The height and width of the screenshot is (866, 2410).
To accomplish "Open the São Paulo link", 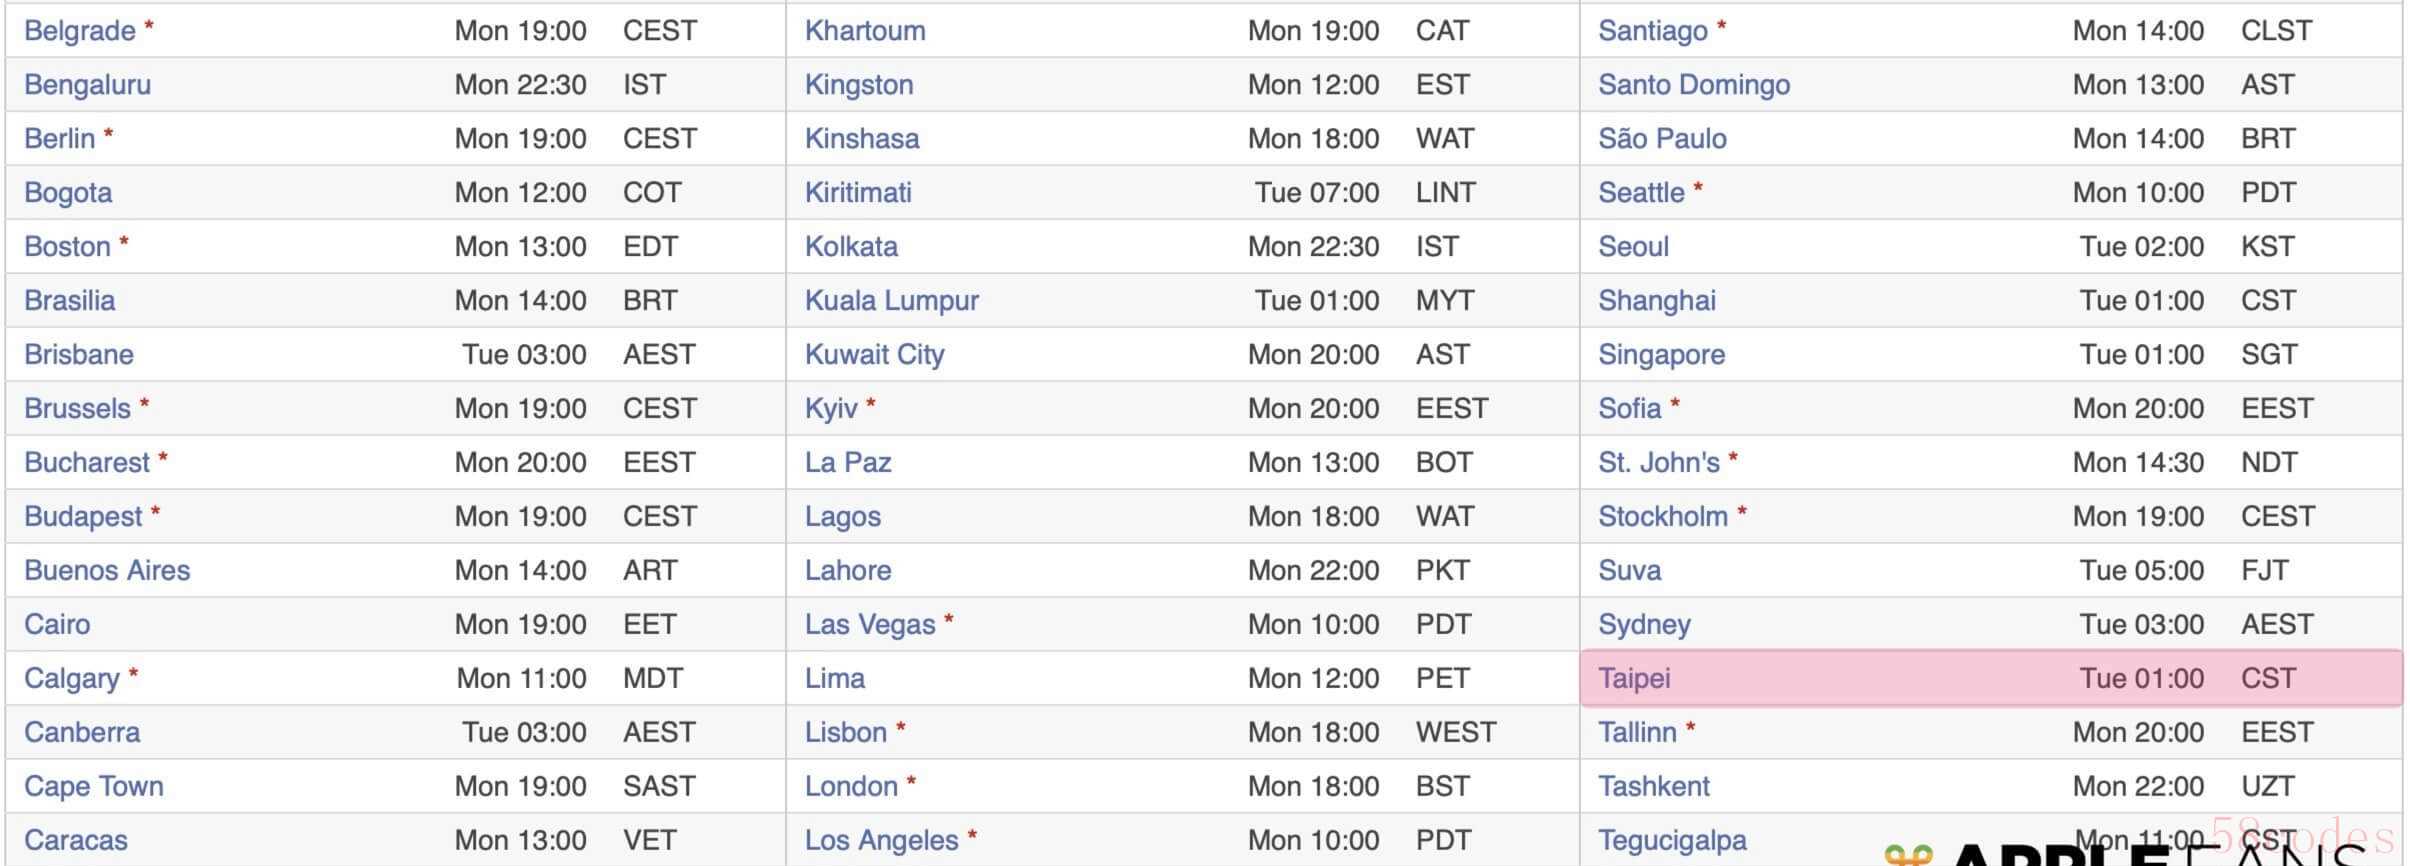I will (1662, 139).
